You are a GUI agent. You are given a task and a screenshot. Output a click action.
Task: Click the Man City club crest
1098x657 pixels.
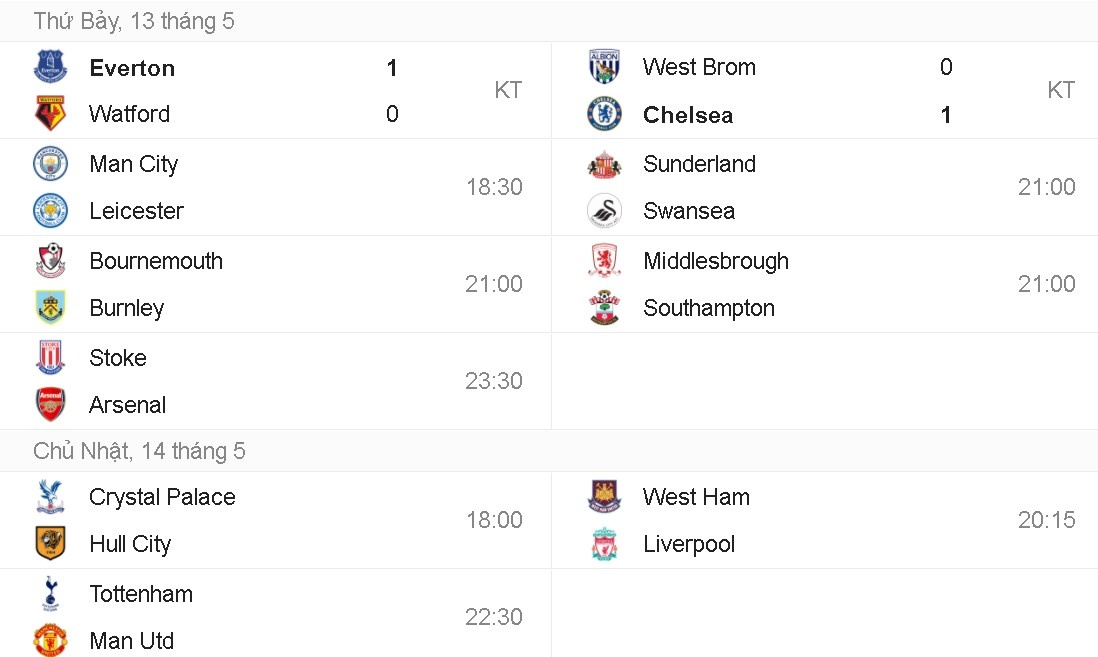coord(50,163)
